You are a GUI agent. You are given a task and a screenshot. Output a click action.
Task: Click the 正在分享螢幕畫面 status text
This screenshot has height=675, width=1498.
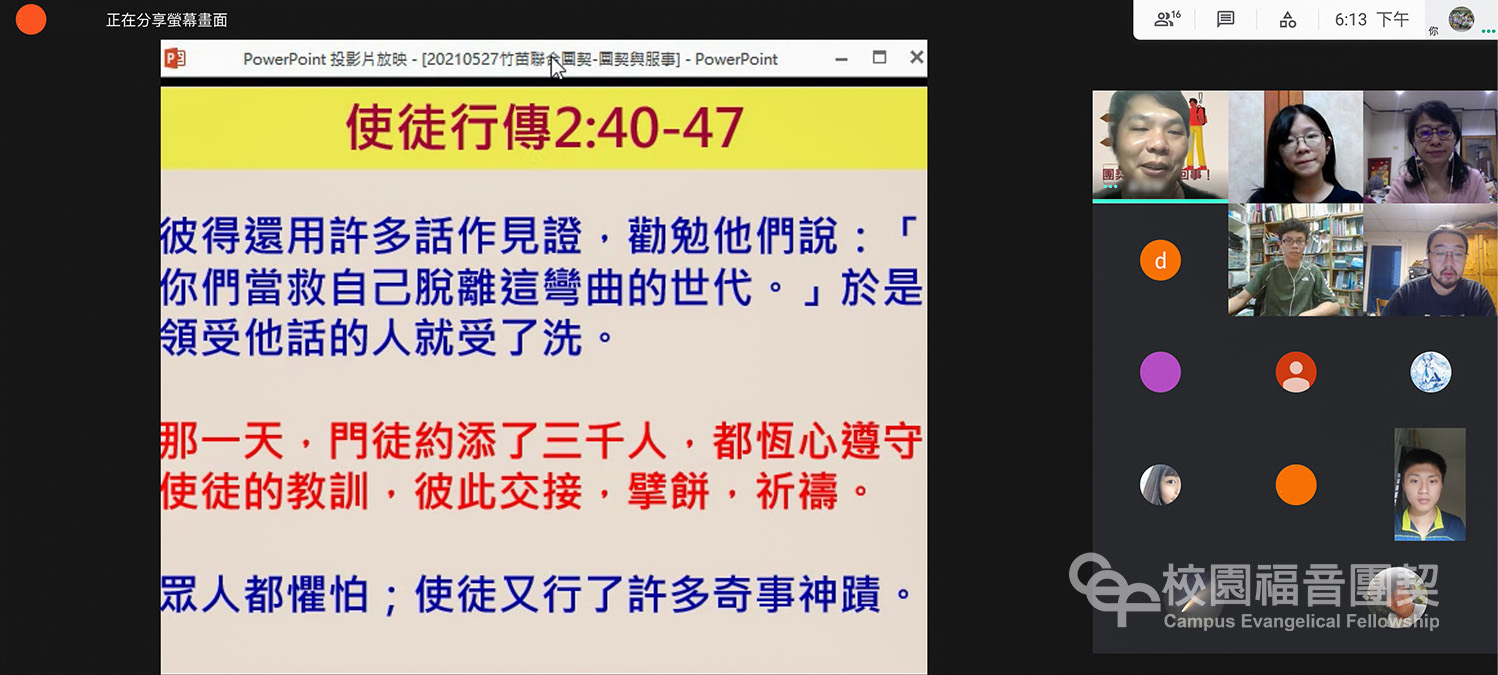click(x=167, y=20)
